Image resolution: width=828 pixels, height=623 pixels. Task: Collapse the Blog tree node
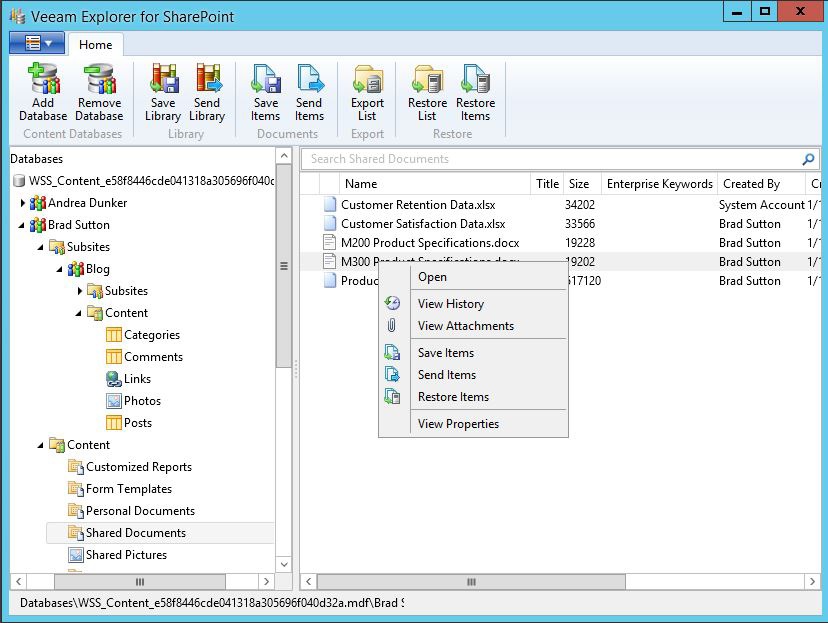coord(60,269)
